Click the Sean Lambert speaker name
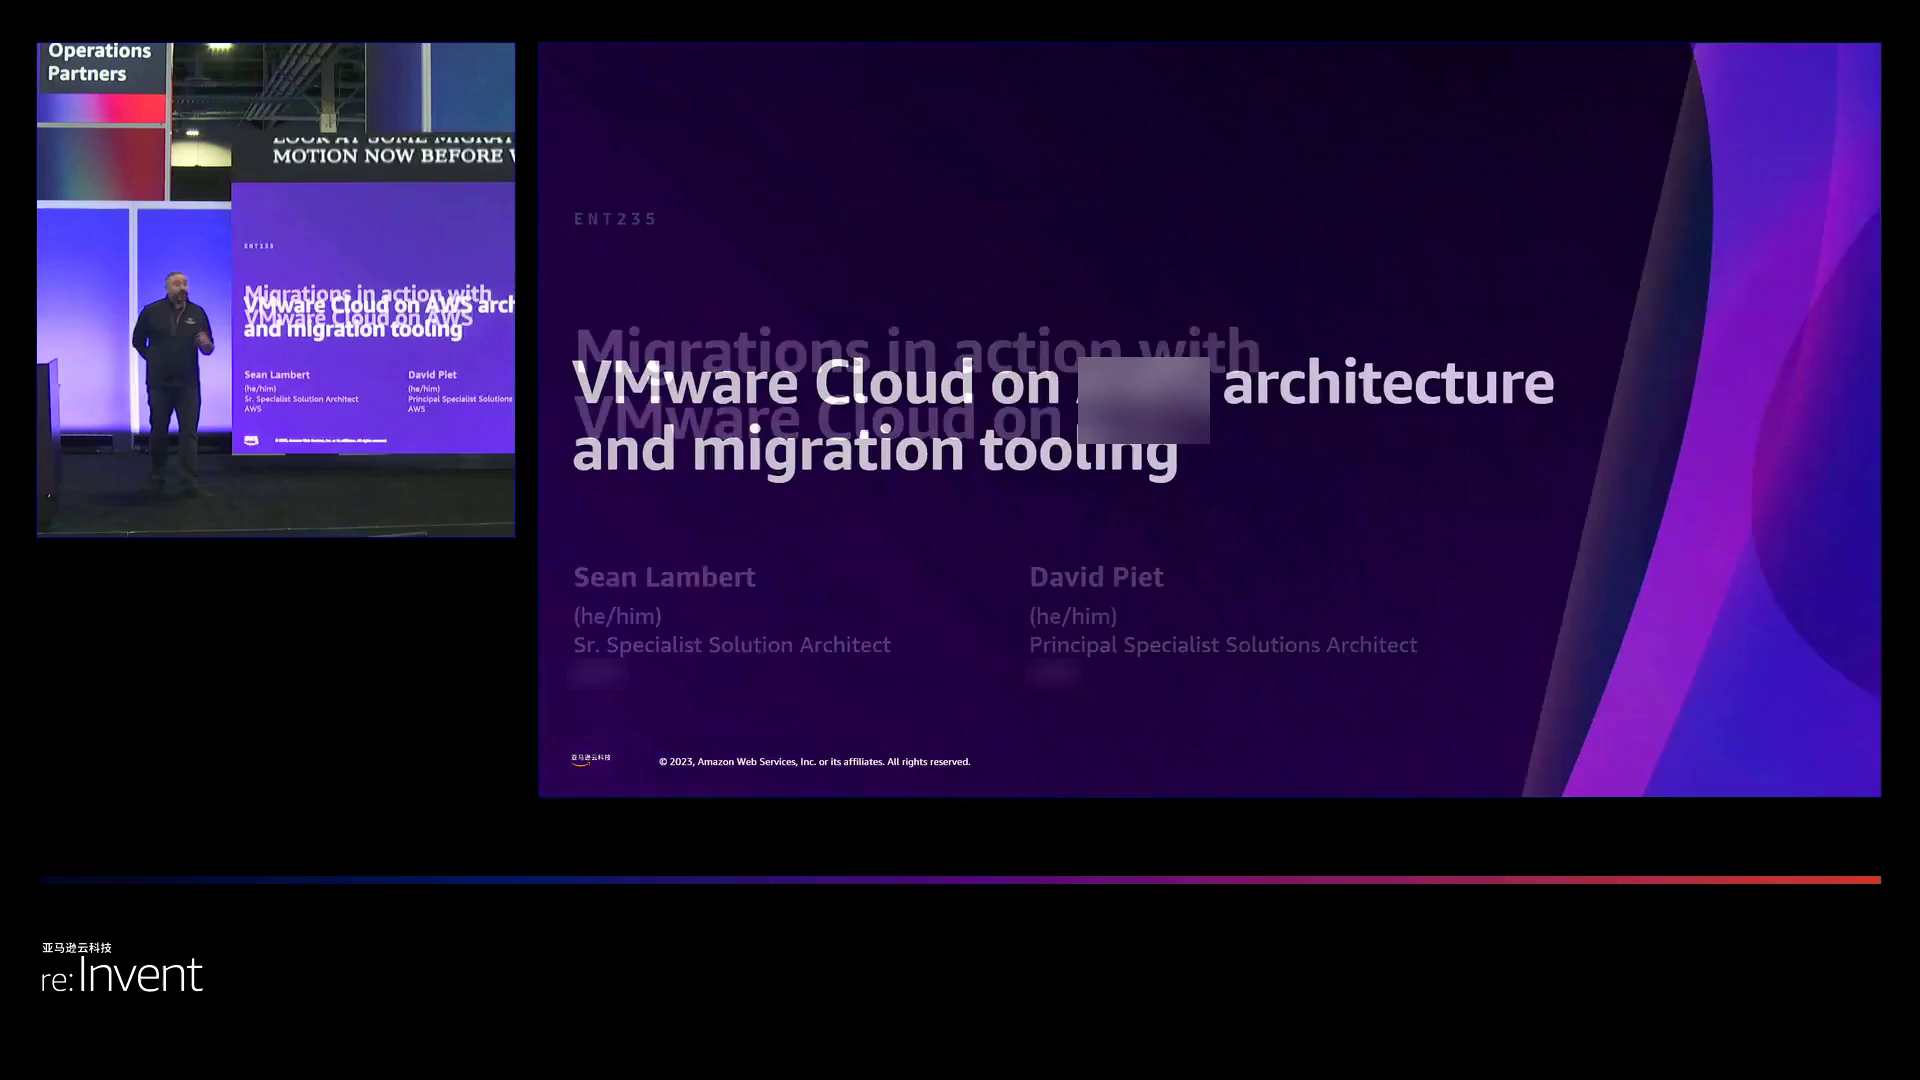1920x1080 pixels. 664,577
